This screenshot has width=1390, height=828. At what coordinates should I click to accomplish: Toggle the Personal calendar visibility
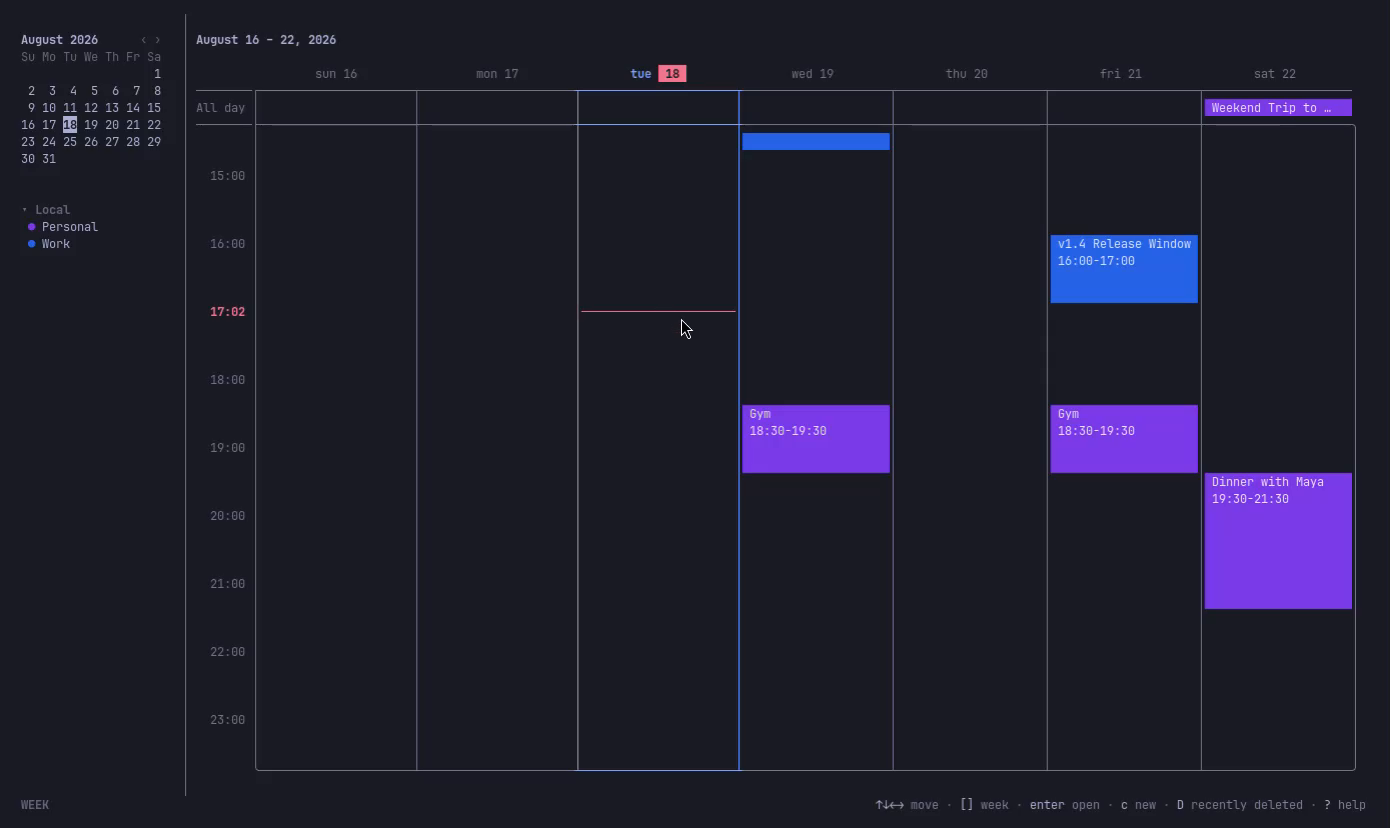click(63, 227)
